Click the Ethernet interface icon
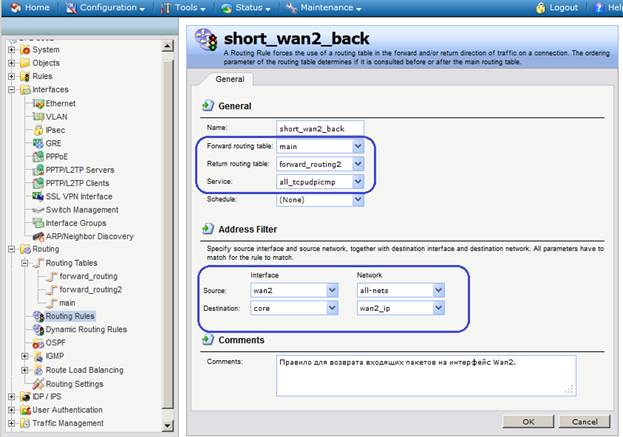 [x=38, y=104]
